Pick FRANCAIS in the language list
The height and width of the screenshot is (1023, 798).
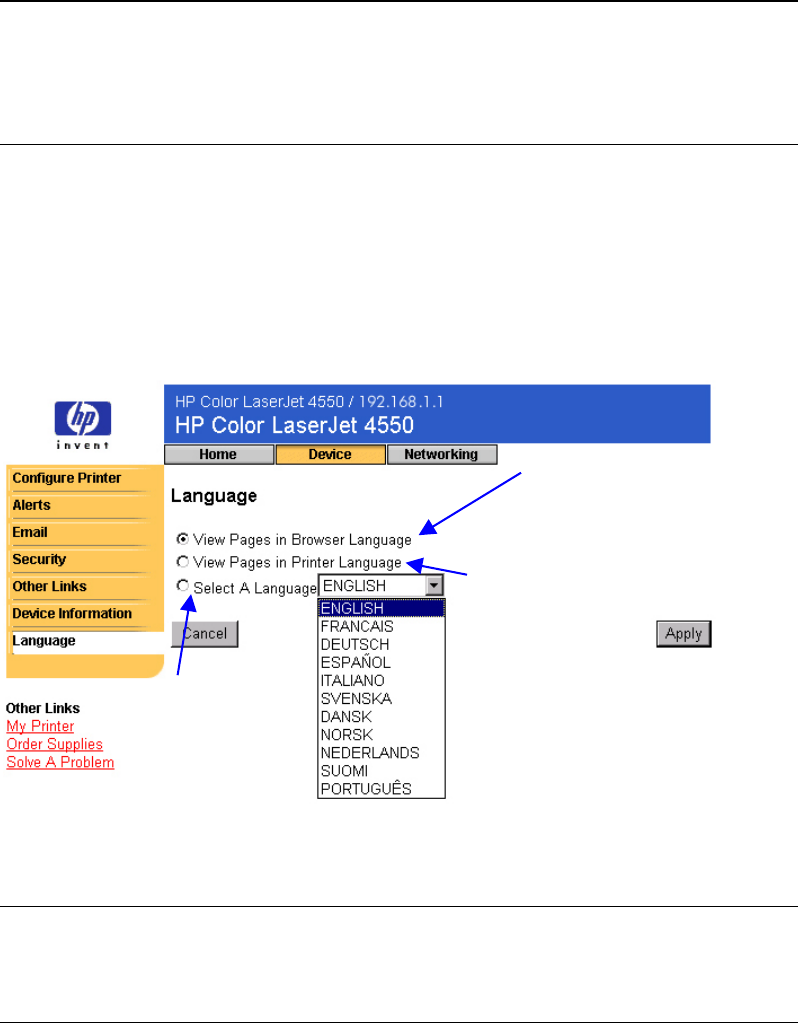382,626
